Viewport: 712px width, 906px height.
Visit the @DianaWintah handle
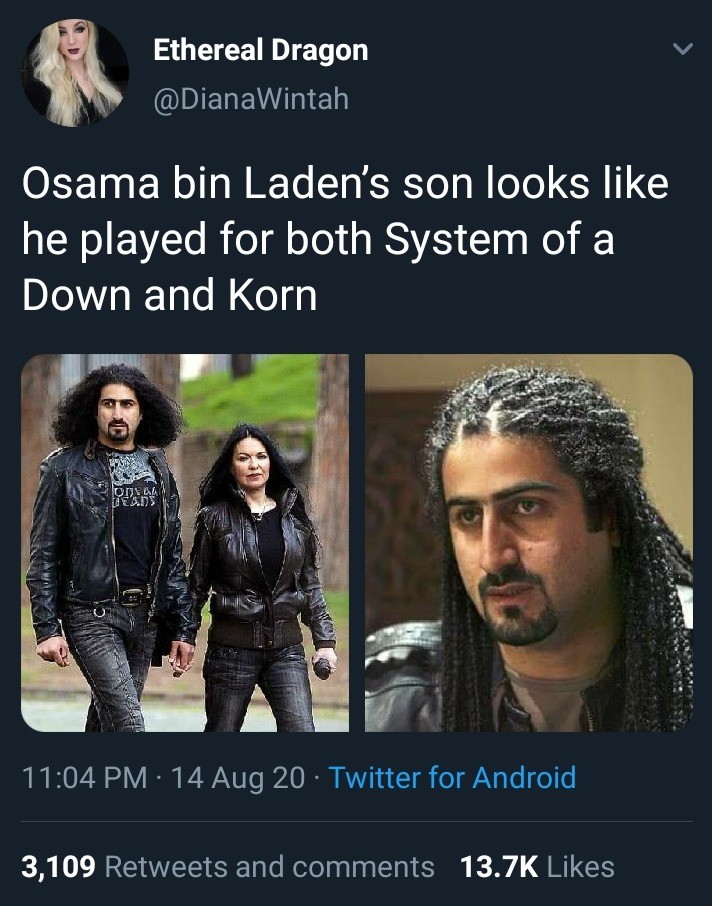[251, 98]
